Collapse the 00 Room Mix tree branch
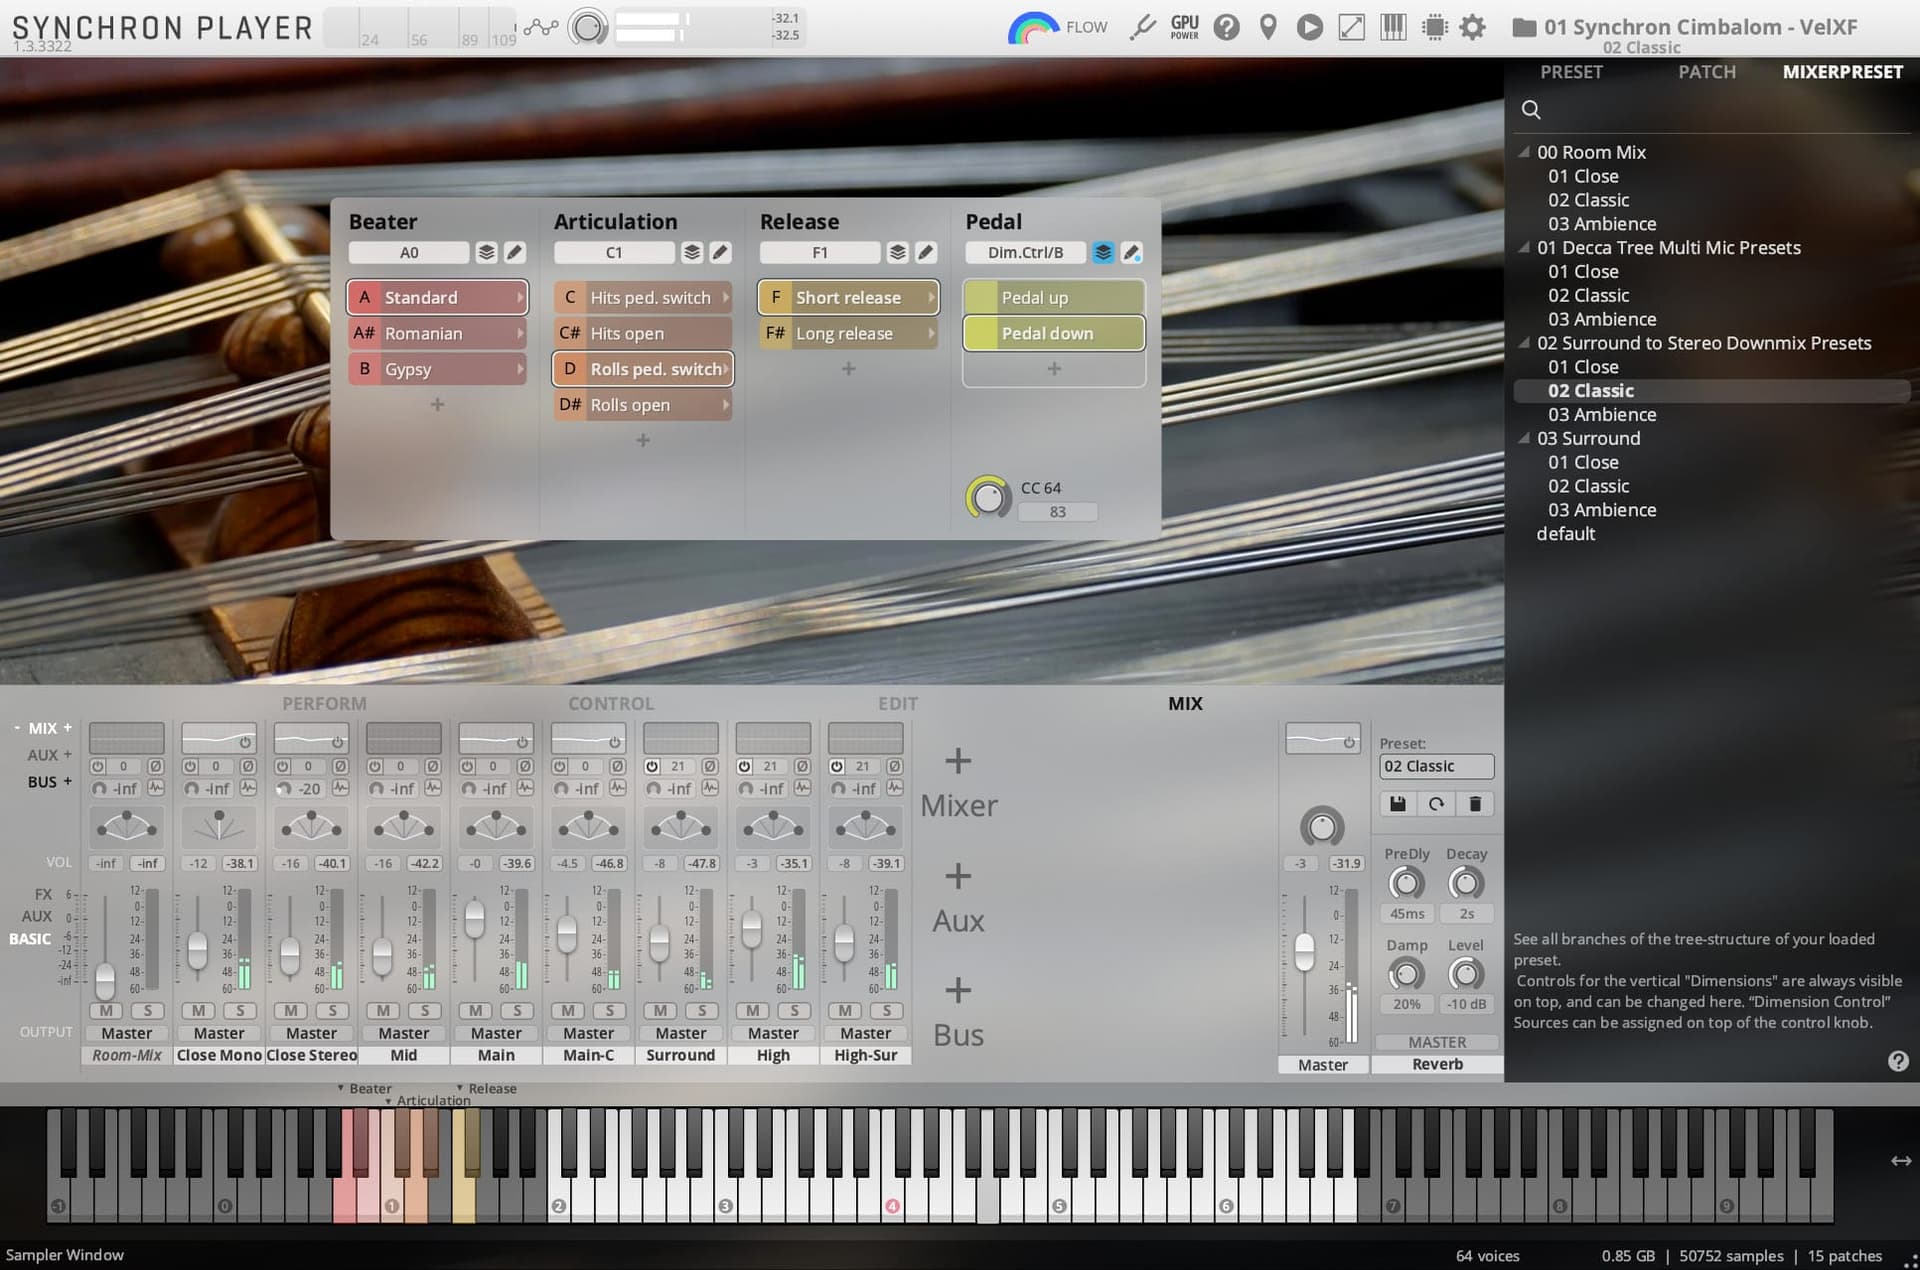The width and height of the screenshot is (1920, 1270). [x=1524, y=152]
